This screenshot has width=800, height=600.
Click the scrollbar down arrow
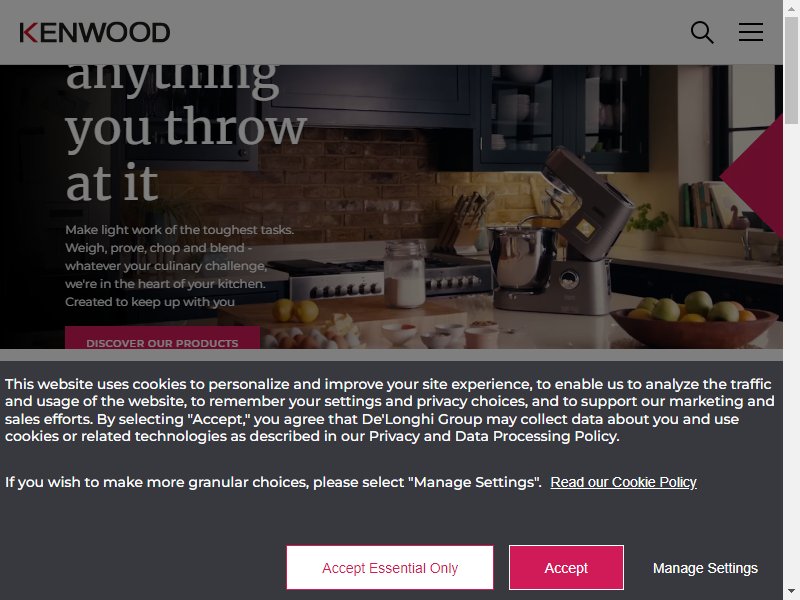[x=791, y=592]
